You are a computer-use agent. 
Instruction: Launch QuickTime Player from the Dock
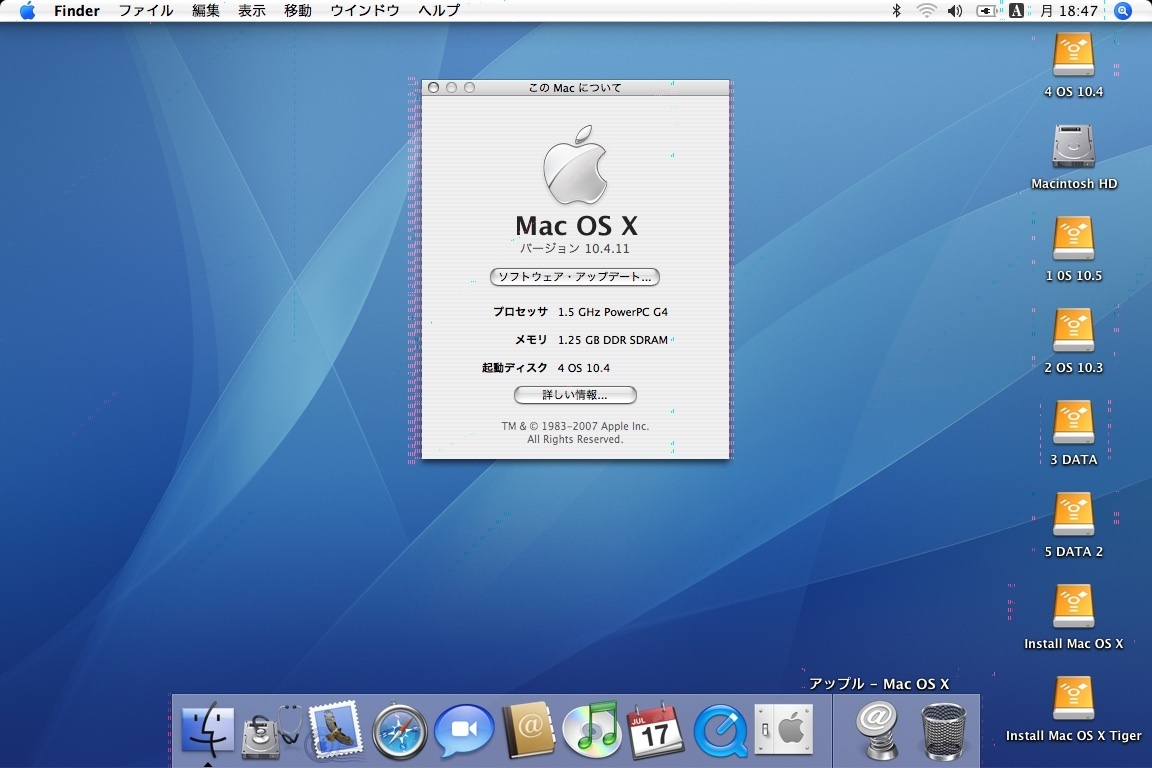click(x=721, y=731)
